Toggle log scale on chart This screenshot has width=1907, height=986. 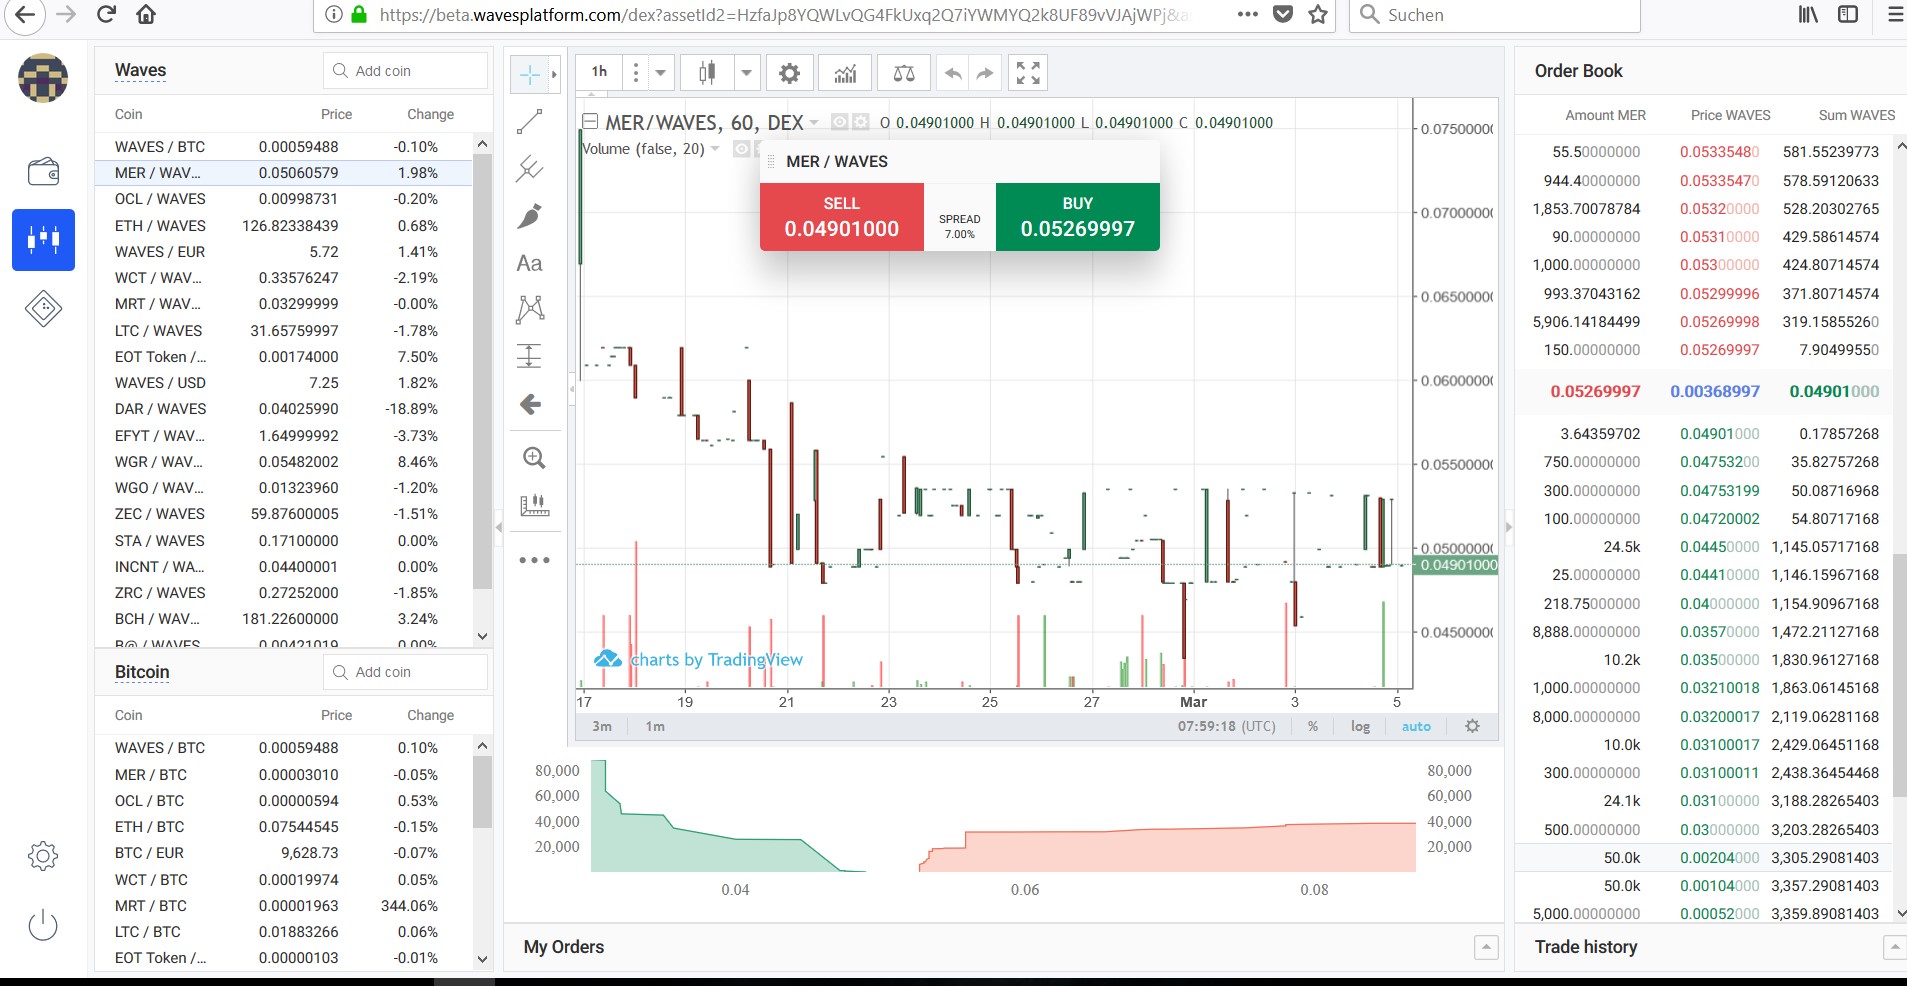click(1360, 726)
